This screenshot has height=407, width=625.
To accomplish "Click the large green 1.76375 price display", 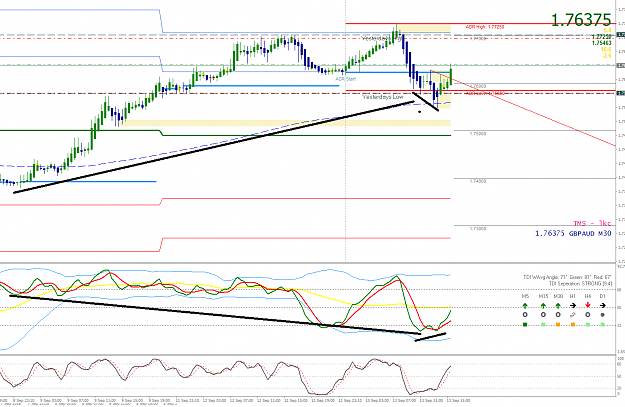I will click(x=581, y=20).
